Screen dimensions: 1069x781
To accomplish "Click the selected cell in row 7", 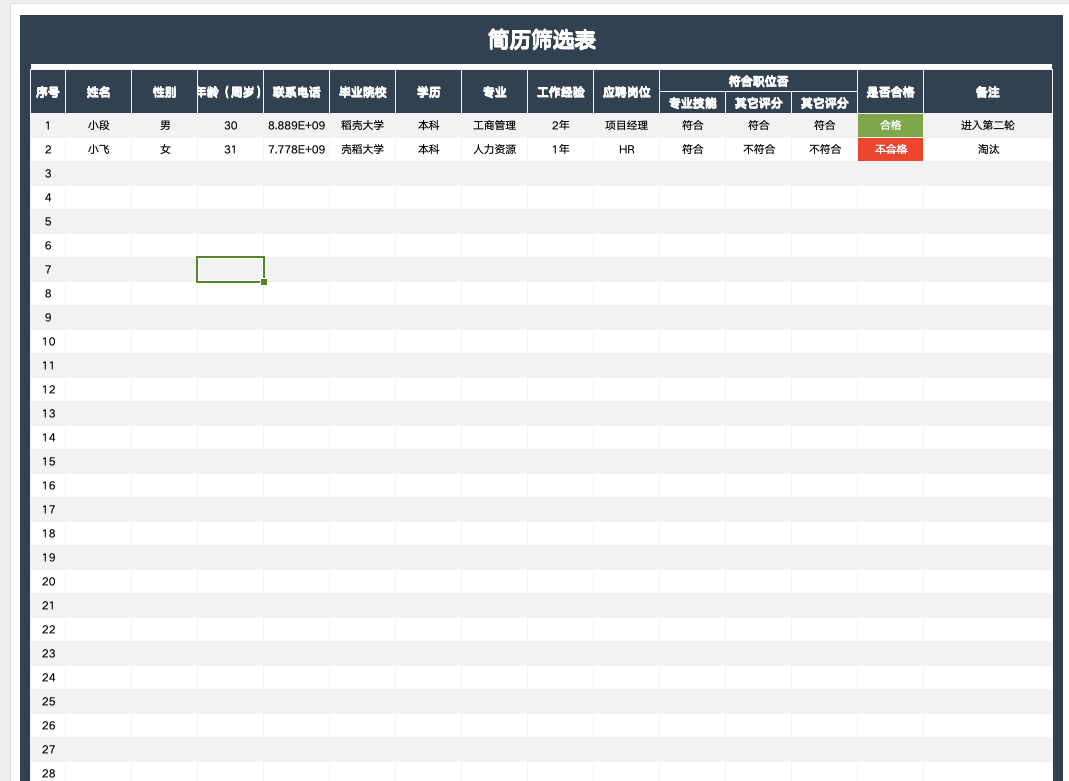I will (x=230, y=269).
